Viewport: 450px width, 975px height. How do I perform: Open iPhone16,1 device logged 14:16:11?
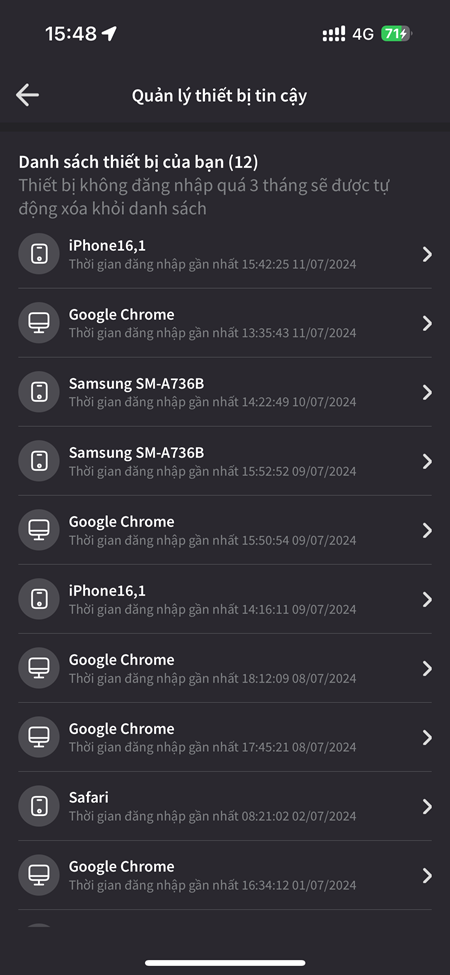coord(225,599)
